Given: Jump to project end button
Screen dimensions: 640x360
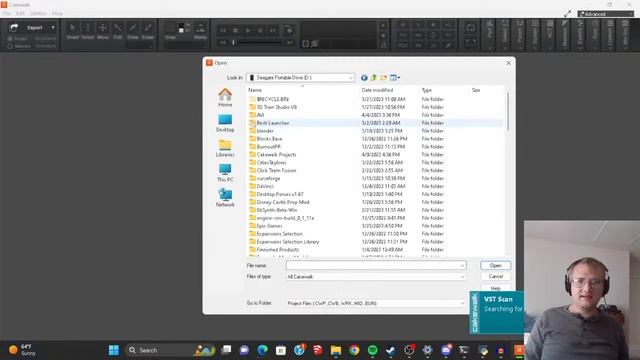Looking at the screenshot, I should [x=289, y=42].
